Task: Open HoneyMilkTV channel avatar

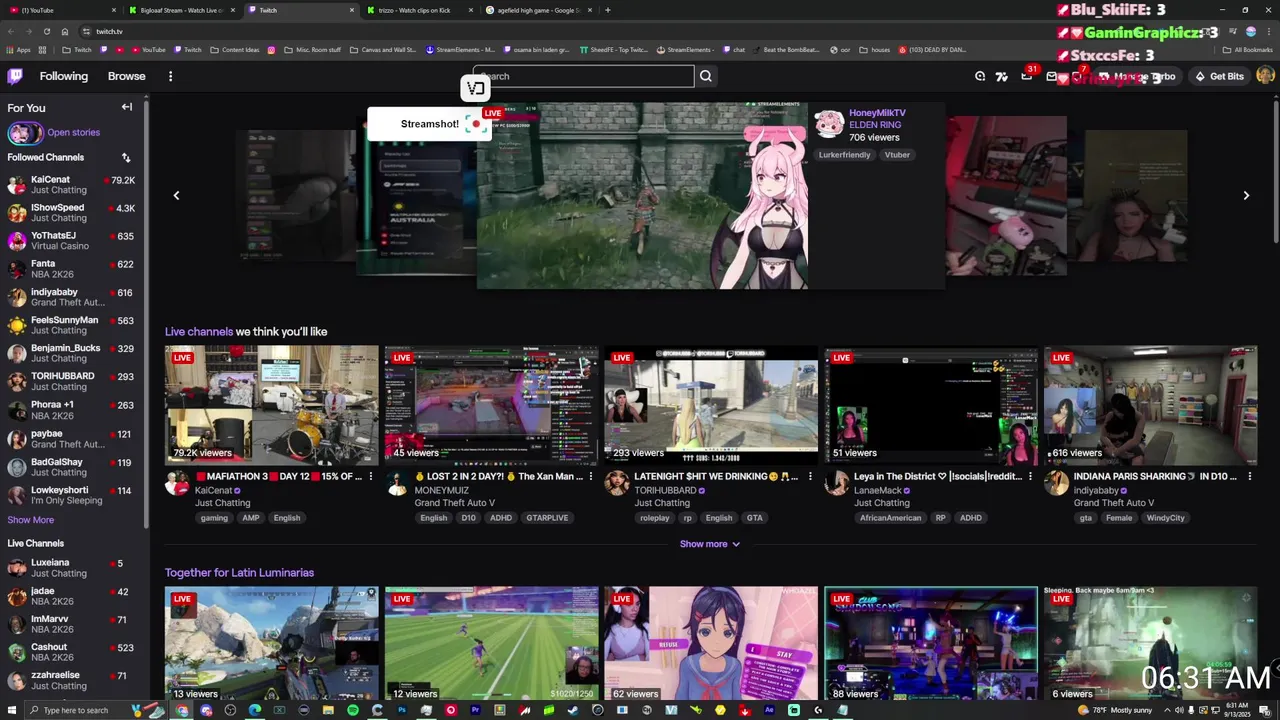Action: tap(829, 123)
